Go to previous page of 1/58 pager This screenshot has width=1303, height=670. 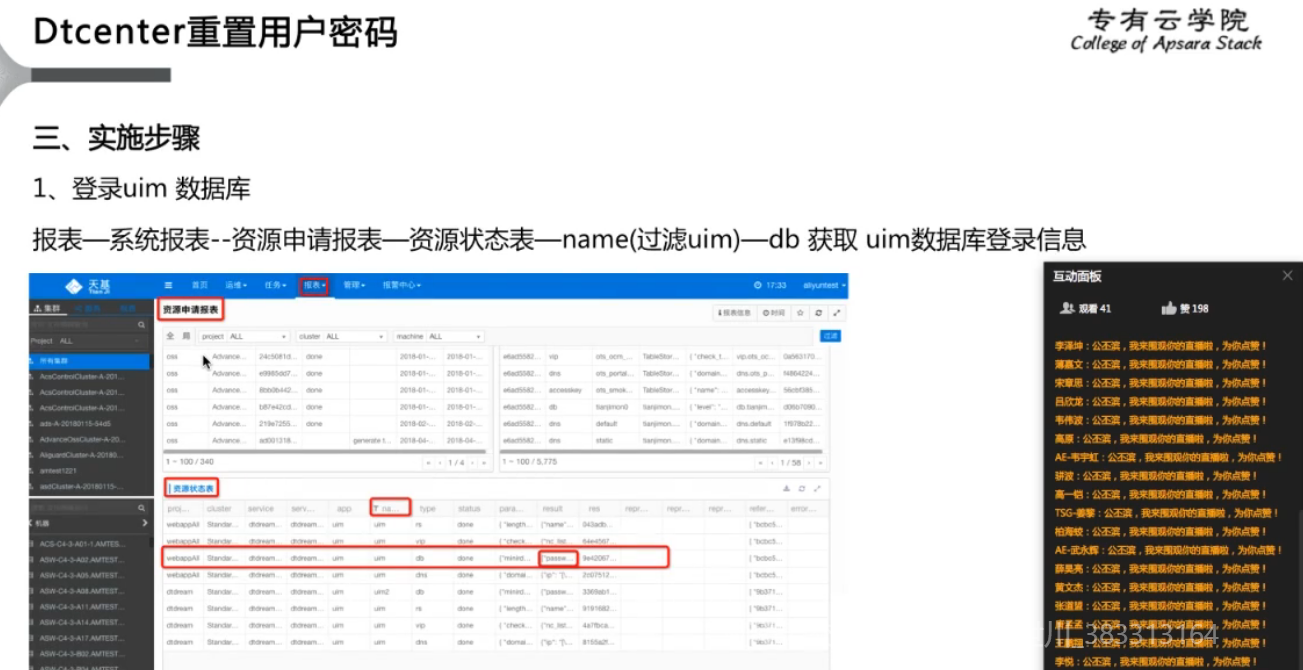coord(771,463)
